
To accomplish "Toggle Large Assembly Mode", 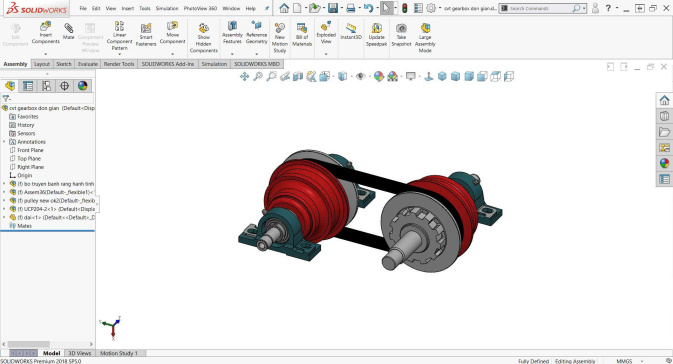I will [425, 38].
